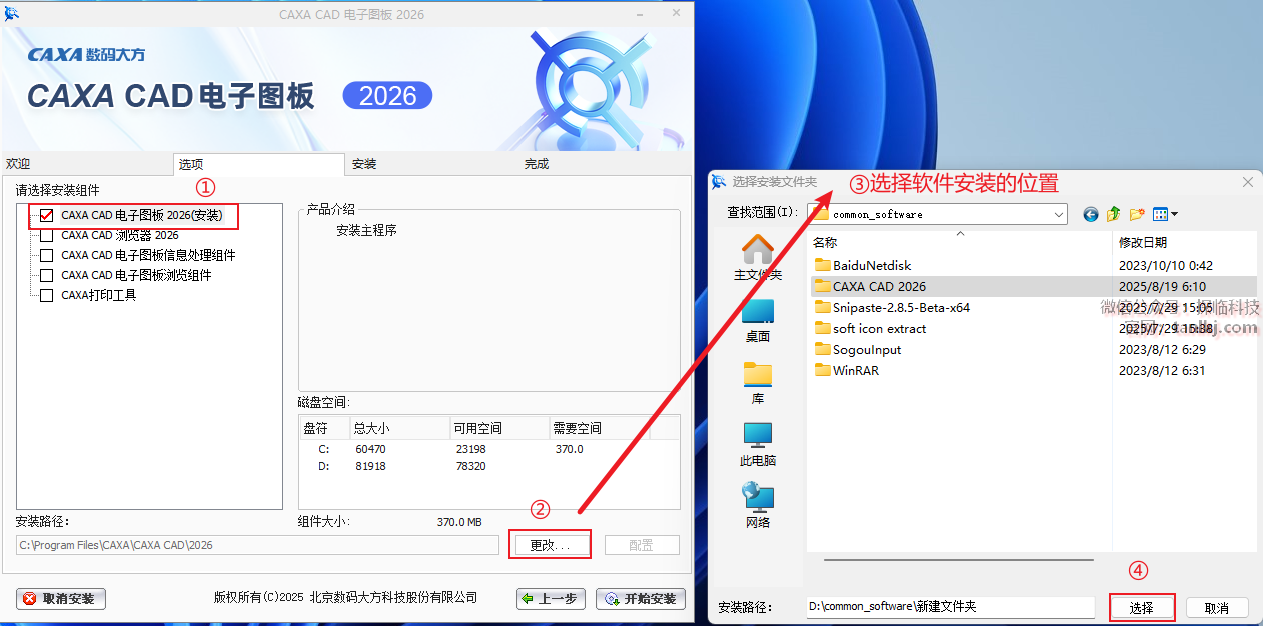Check the CAXA CAD 浏览器 2026 checkbox
The height and width of the screenshot is (626, 1263).
(x=46, y=235)
